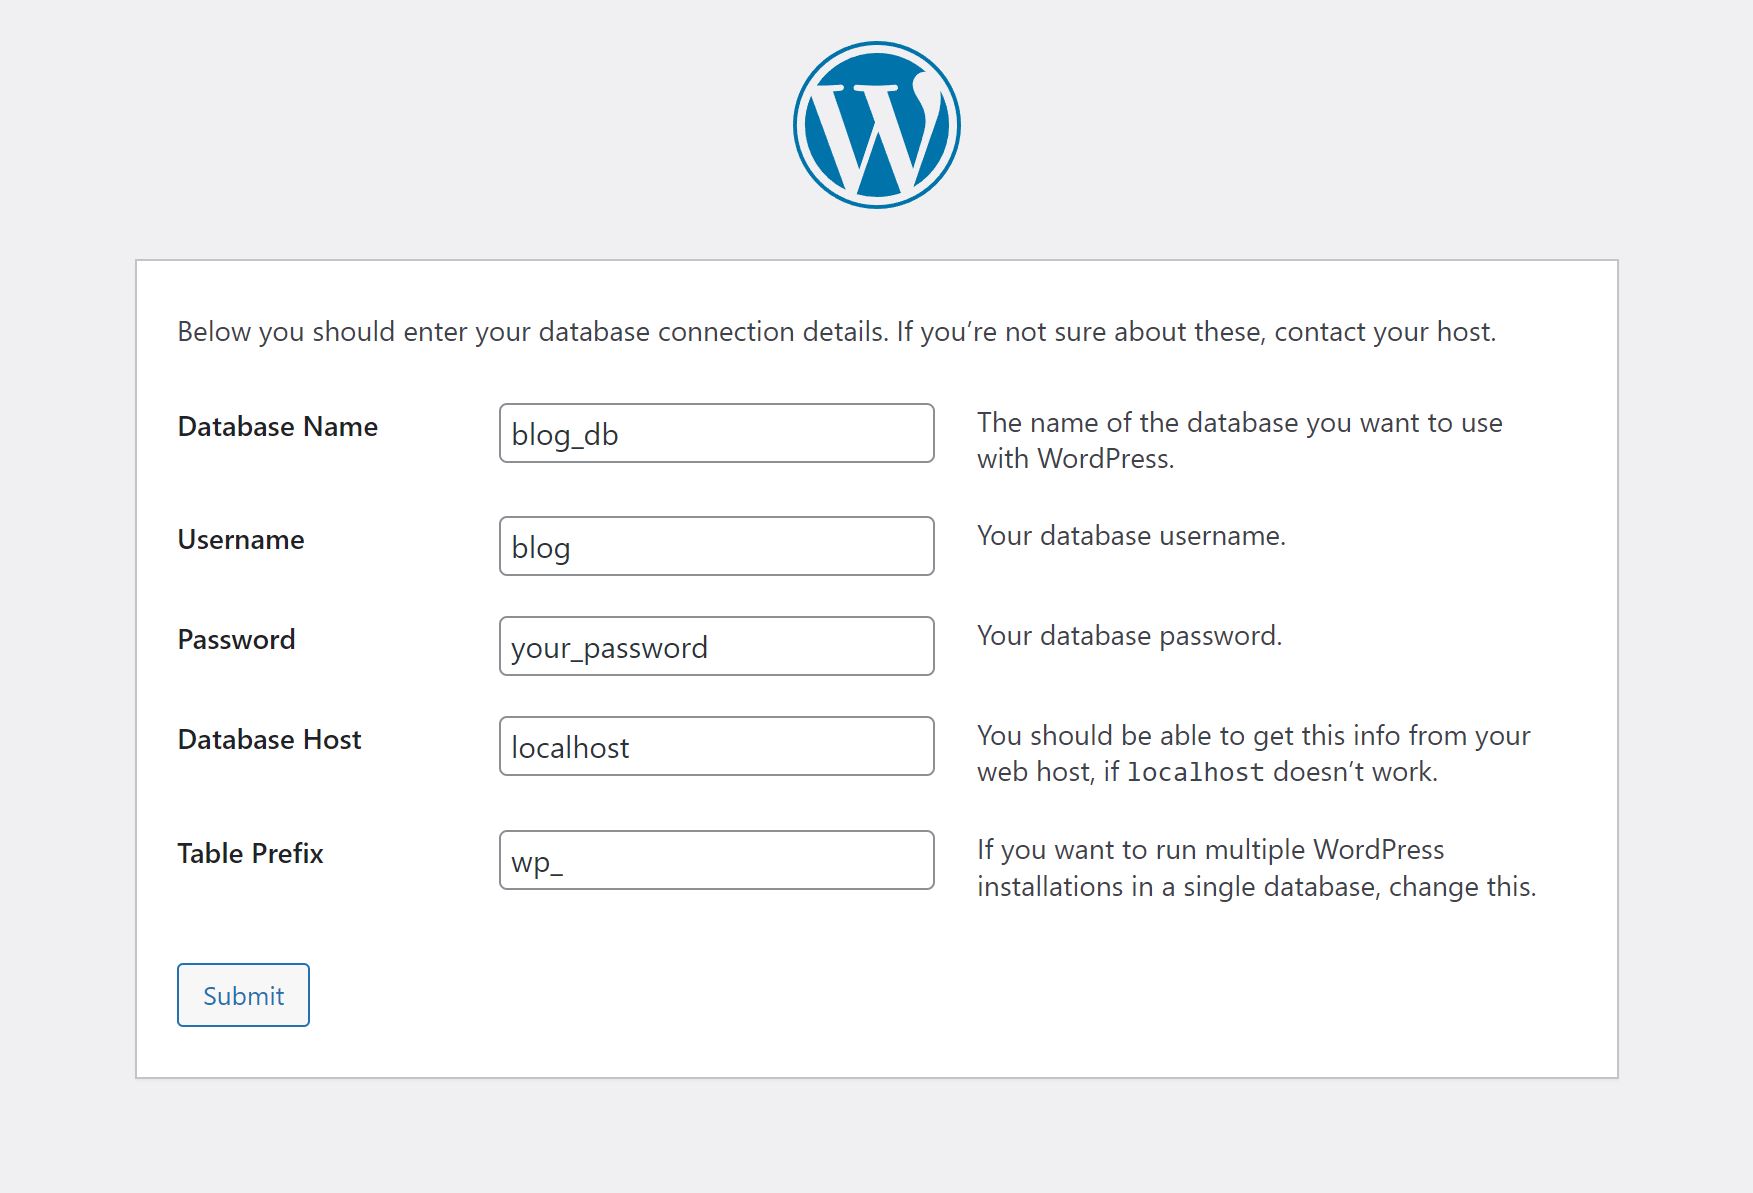
Task: Click the Username label
Action: (241, 540)
